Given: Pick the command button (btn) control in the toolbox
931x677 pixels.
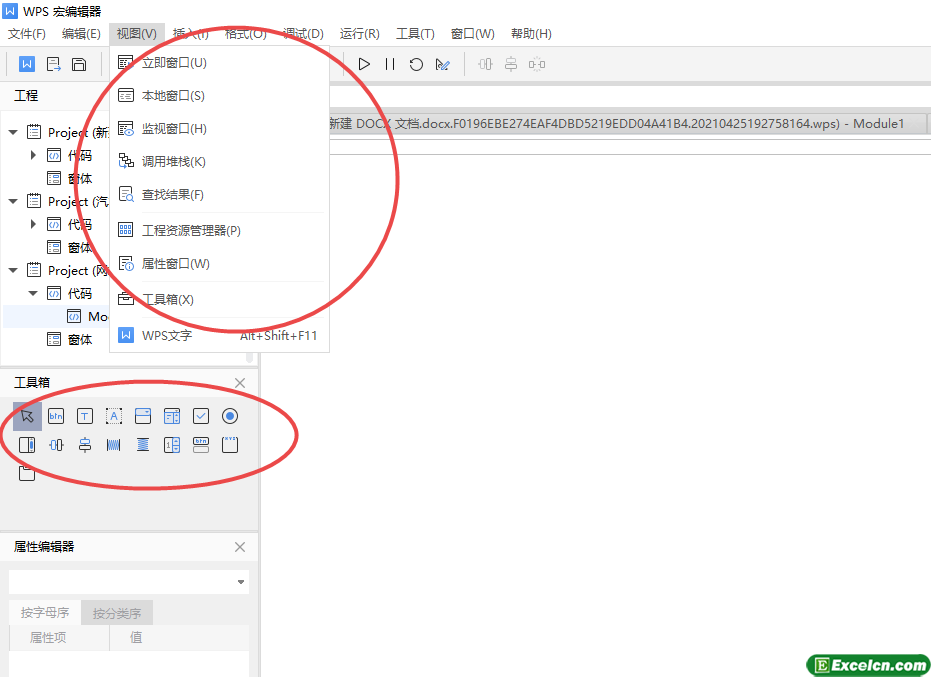Looking at the screenshot, I should coord(56,416).
